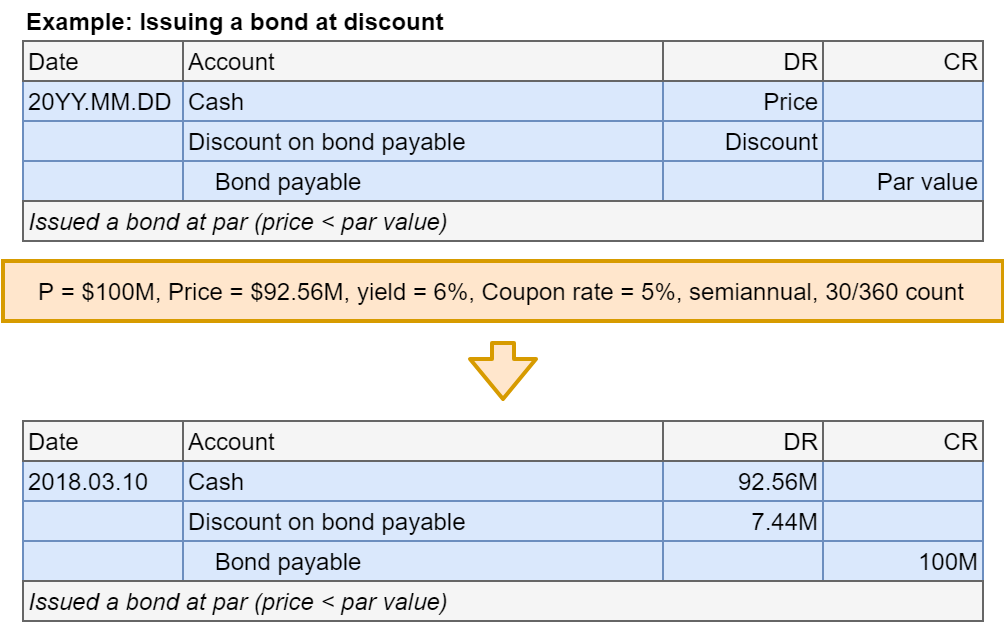Click the 'Price' debit cell
The height and width of the screenshot is (622, 1004).
tap(742, 102)
